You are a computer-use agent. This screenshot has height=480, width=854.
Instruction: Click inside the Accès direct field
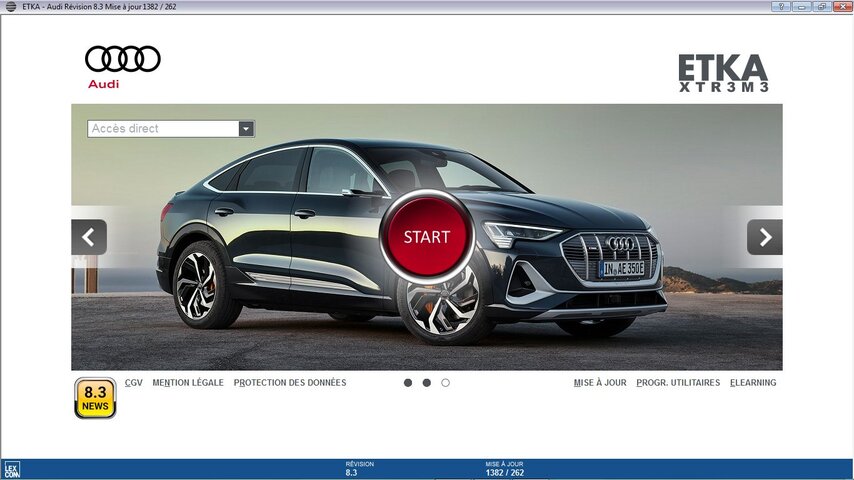coord(163,129)
